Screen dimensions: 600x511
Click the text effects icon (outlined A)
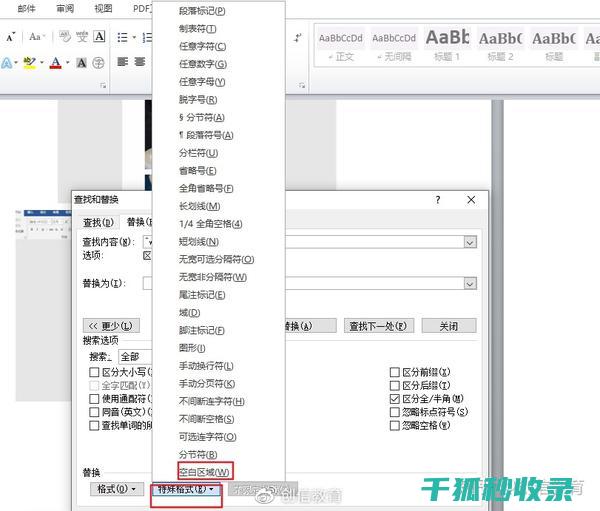(7, 63)
